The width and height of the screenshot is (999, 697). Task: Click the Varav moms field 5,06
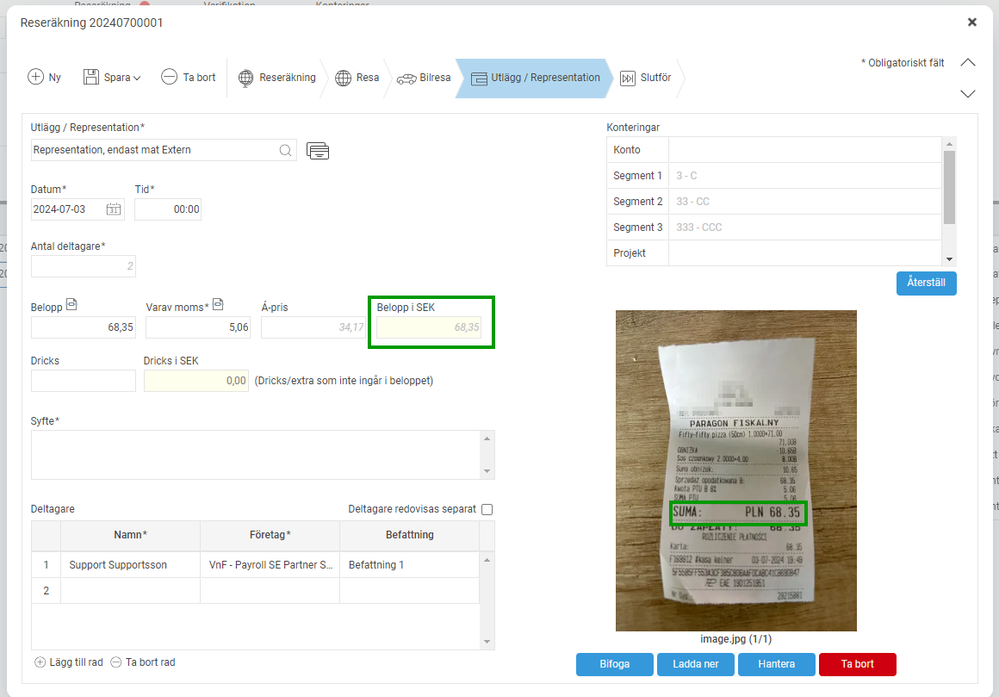click(198, 327)
